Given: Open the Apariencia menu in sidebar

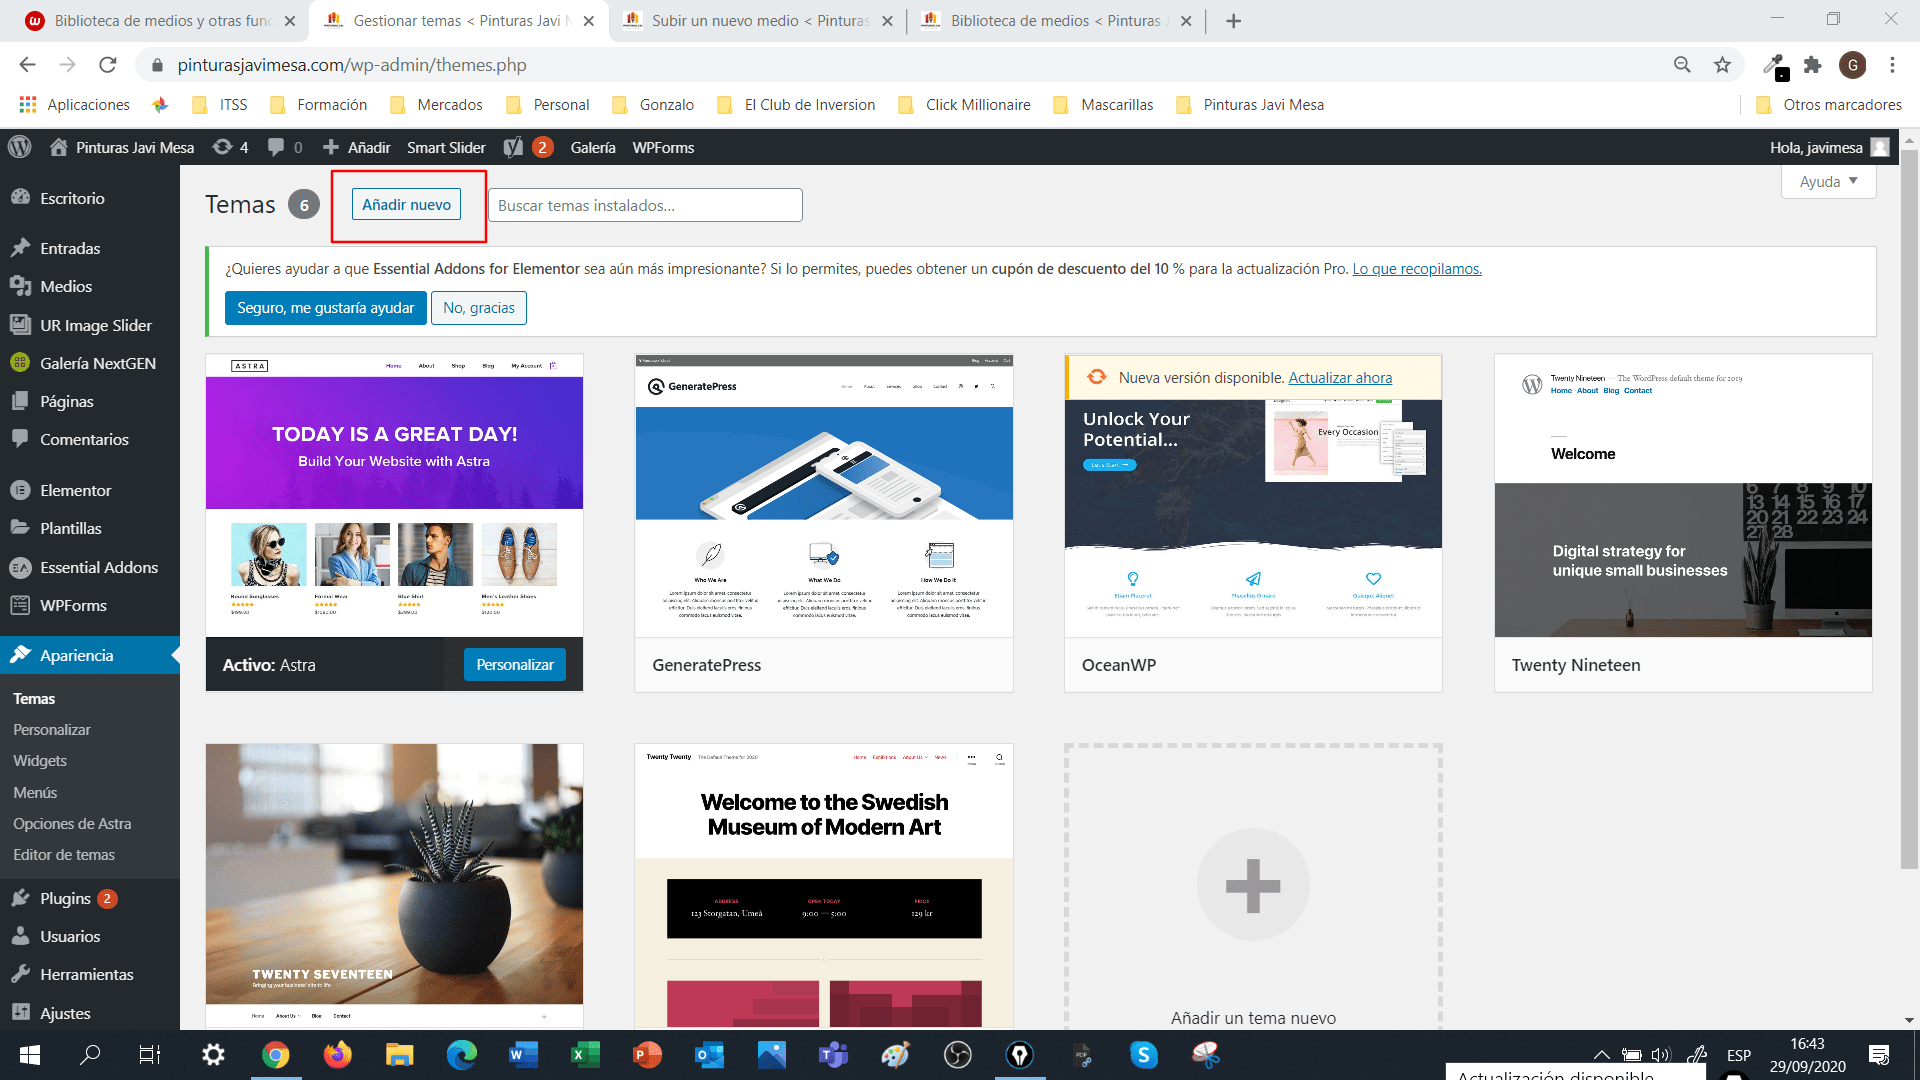Looking at the screenshot, I should (x=90, y=655).
